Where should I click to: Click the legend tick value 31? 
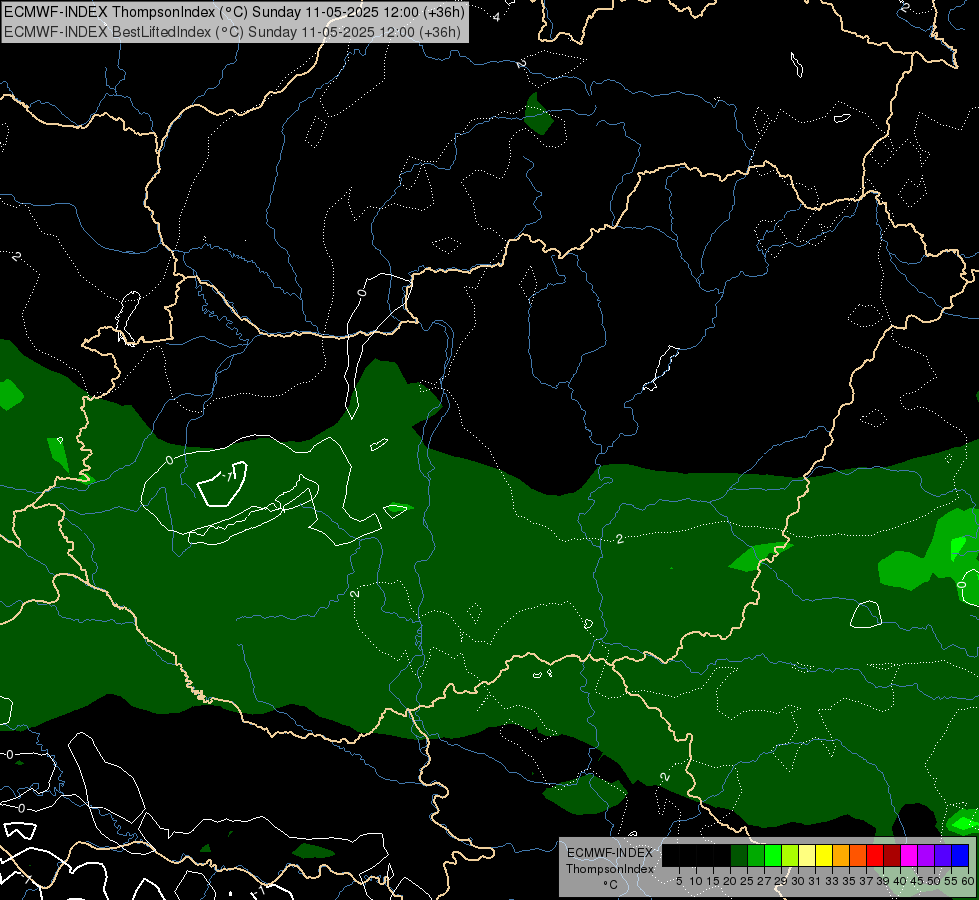click(x=815, y=881)
